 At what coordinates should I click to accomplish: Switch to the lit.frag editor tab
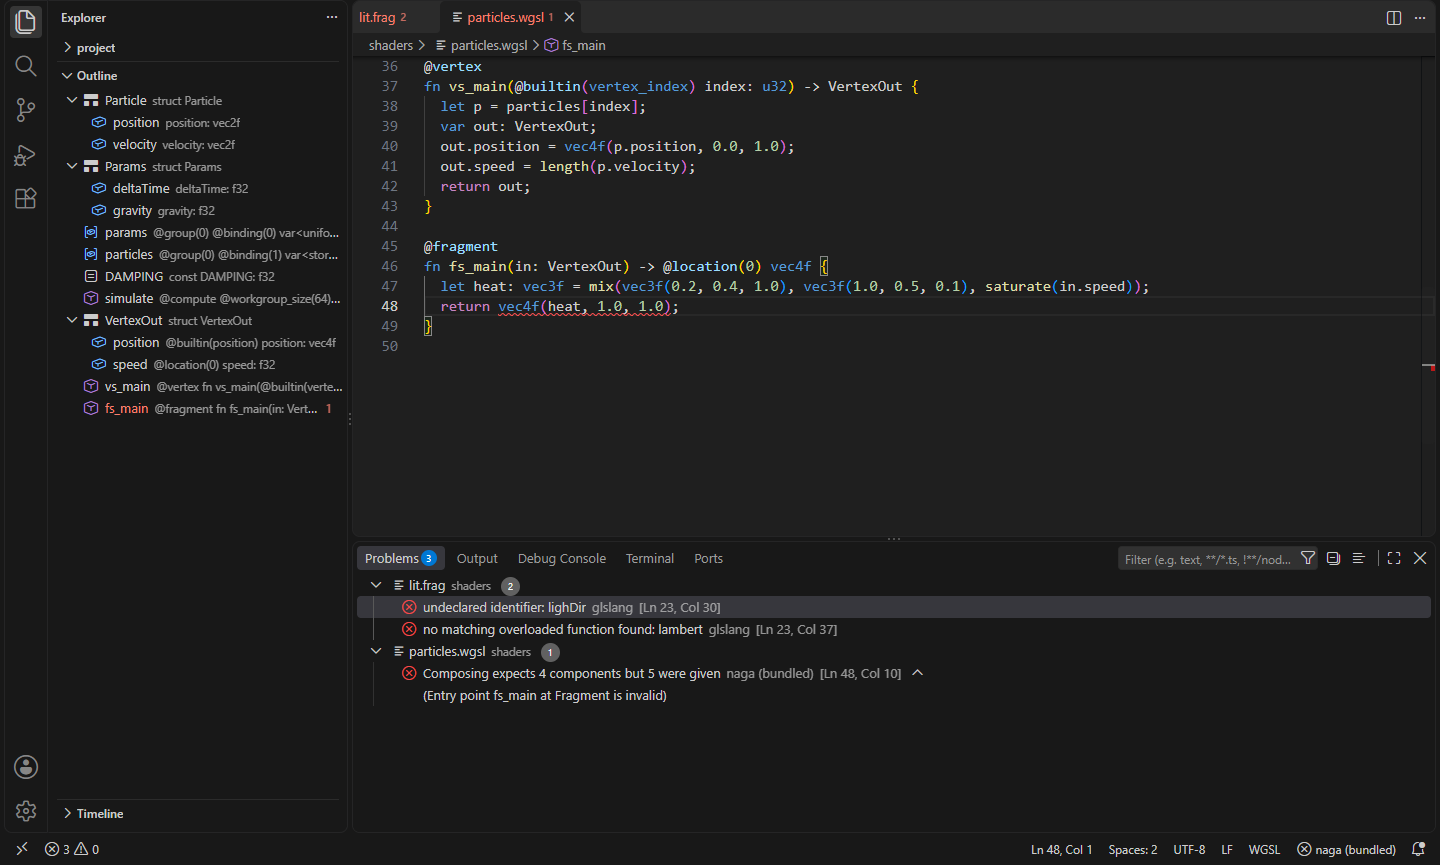[x=395, y=17]
